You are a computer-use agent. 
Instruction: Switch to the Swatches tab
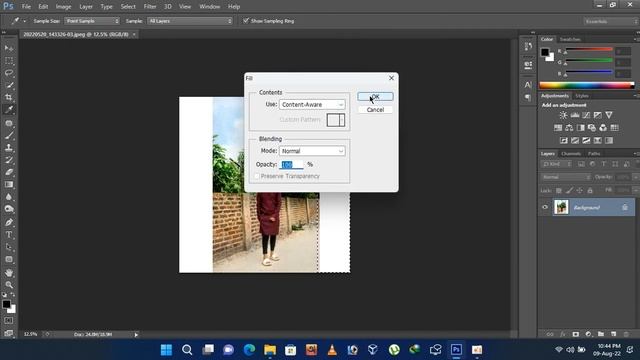pos(570,39)
